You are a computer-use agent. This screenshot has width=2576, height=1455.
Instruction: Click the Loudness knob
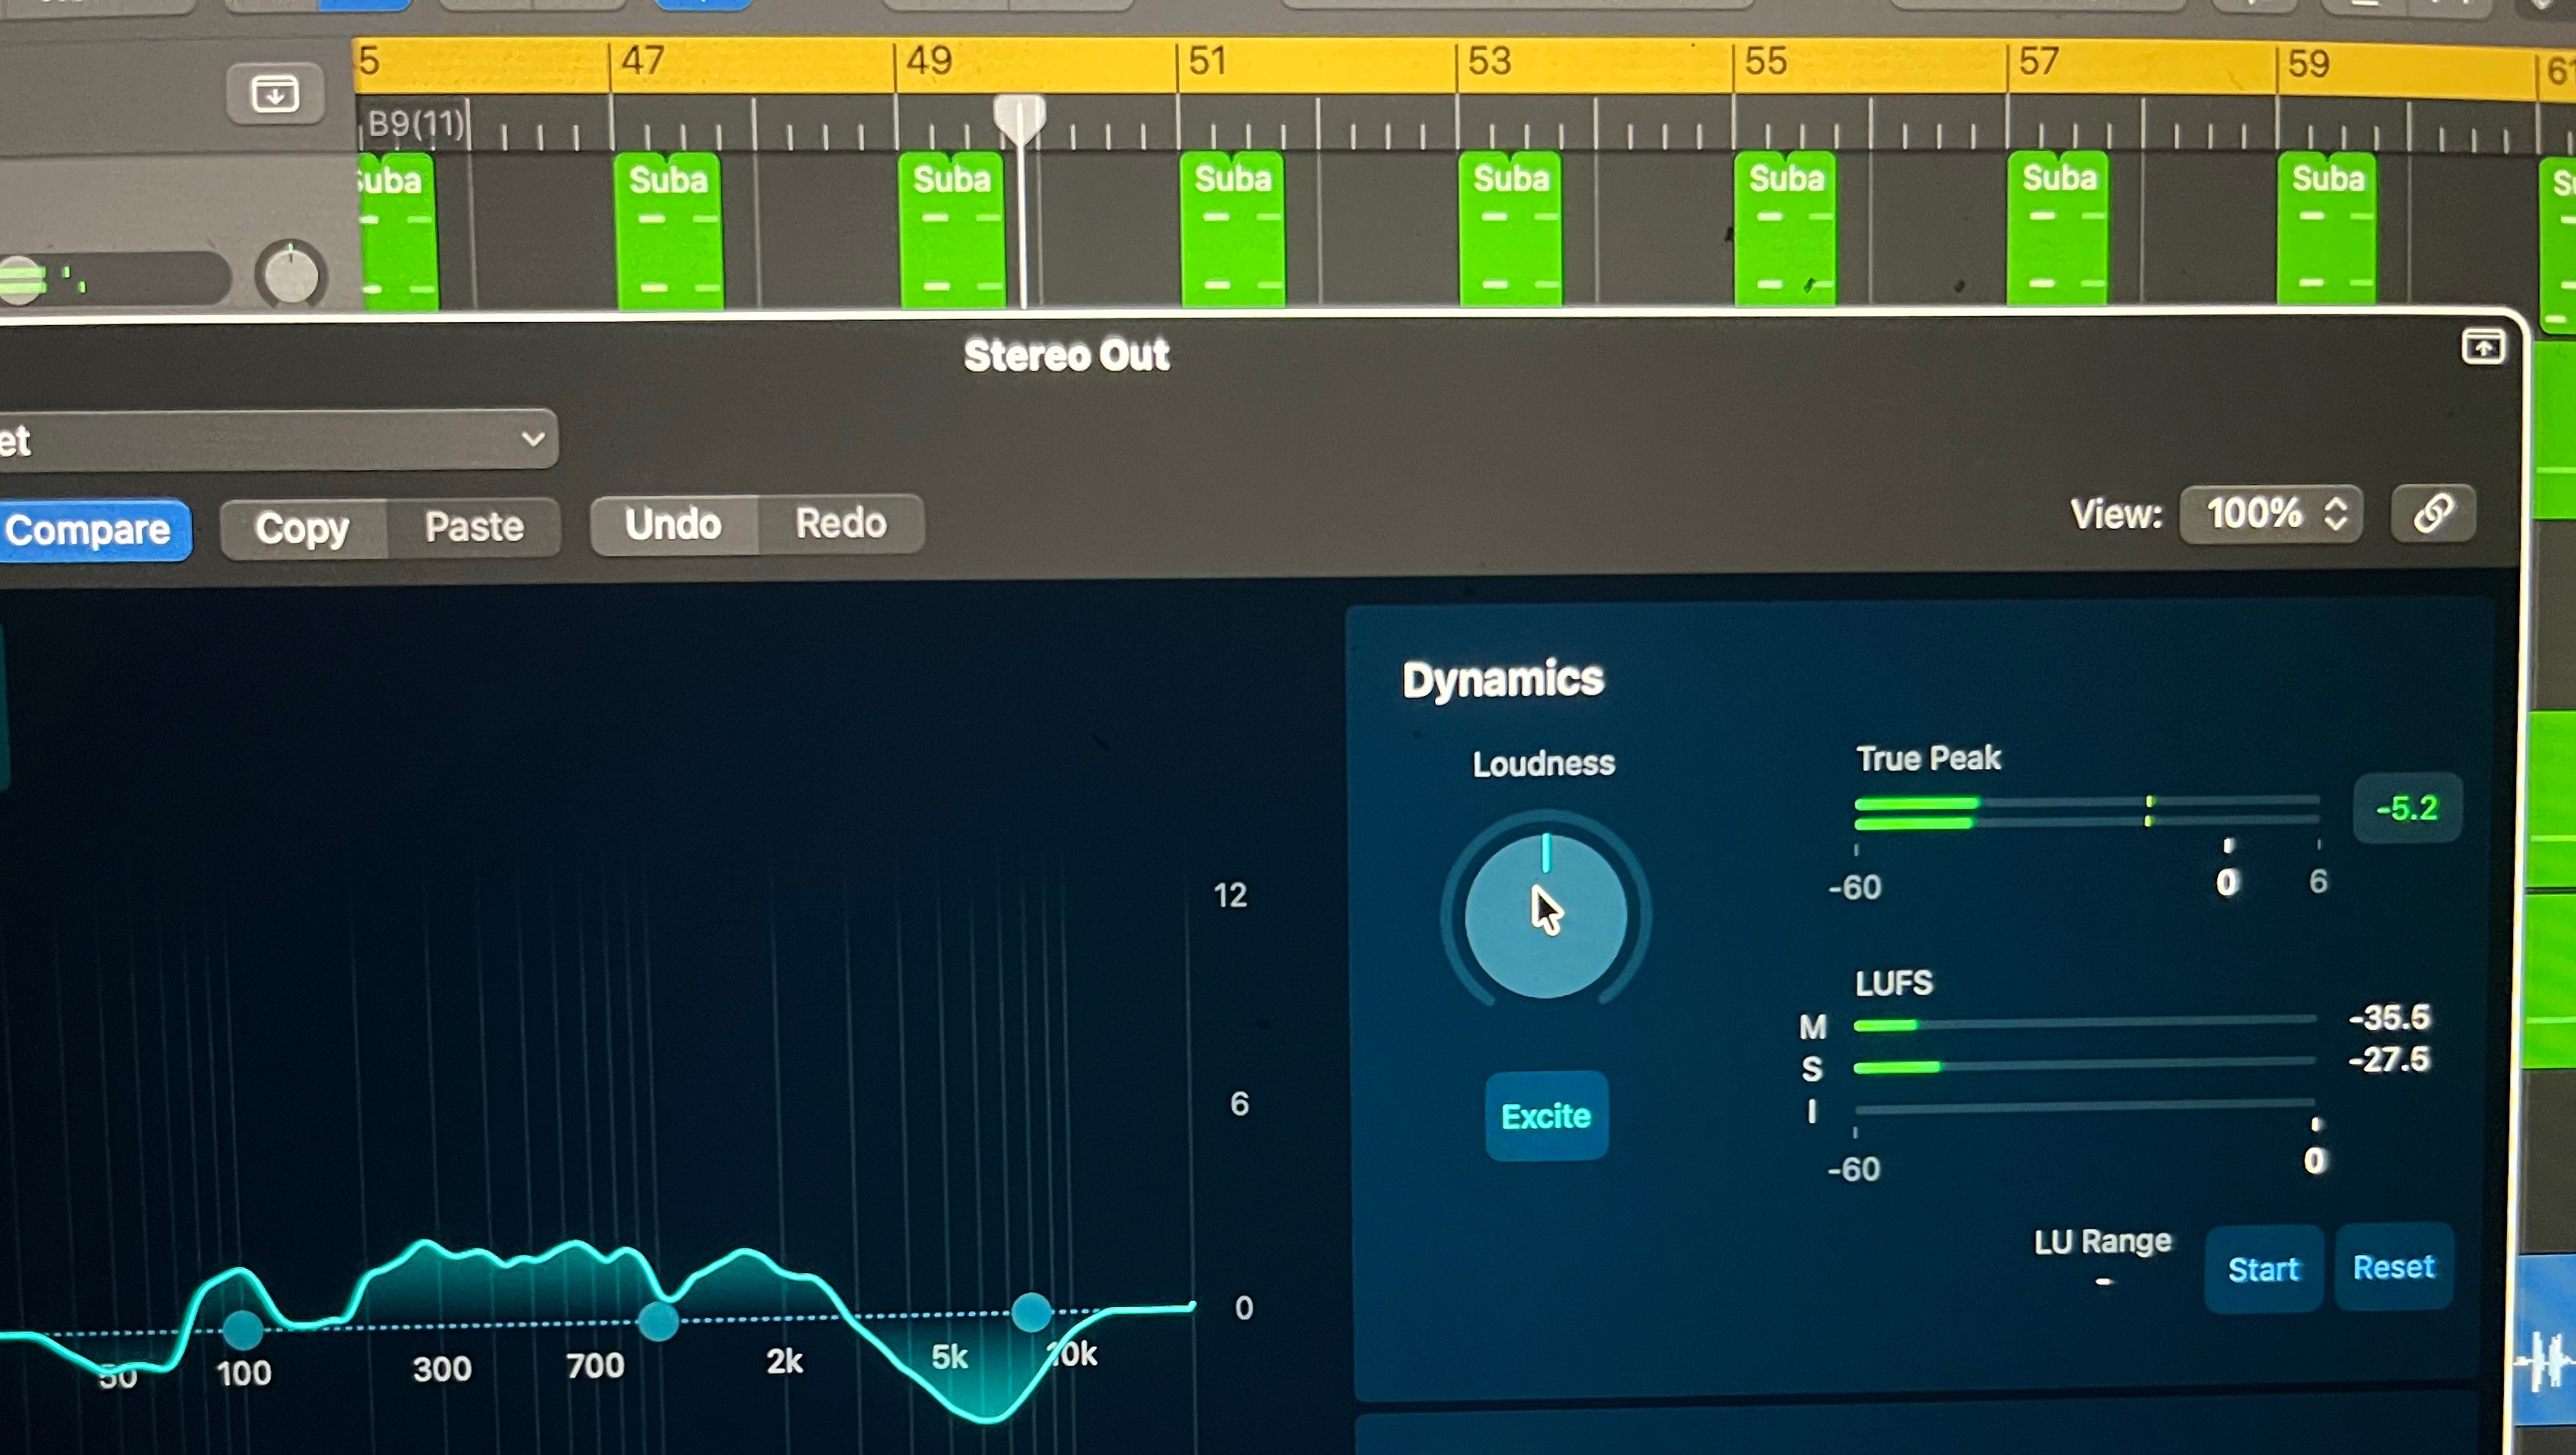pyautogui.click(x=1546, y=914)
